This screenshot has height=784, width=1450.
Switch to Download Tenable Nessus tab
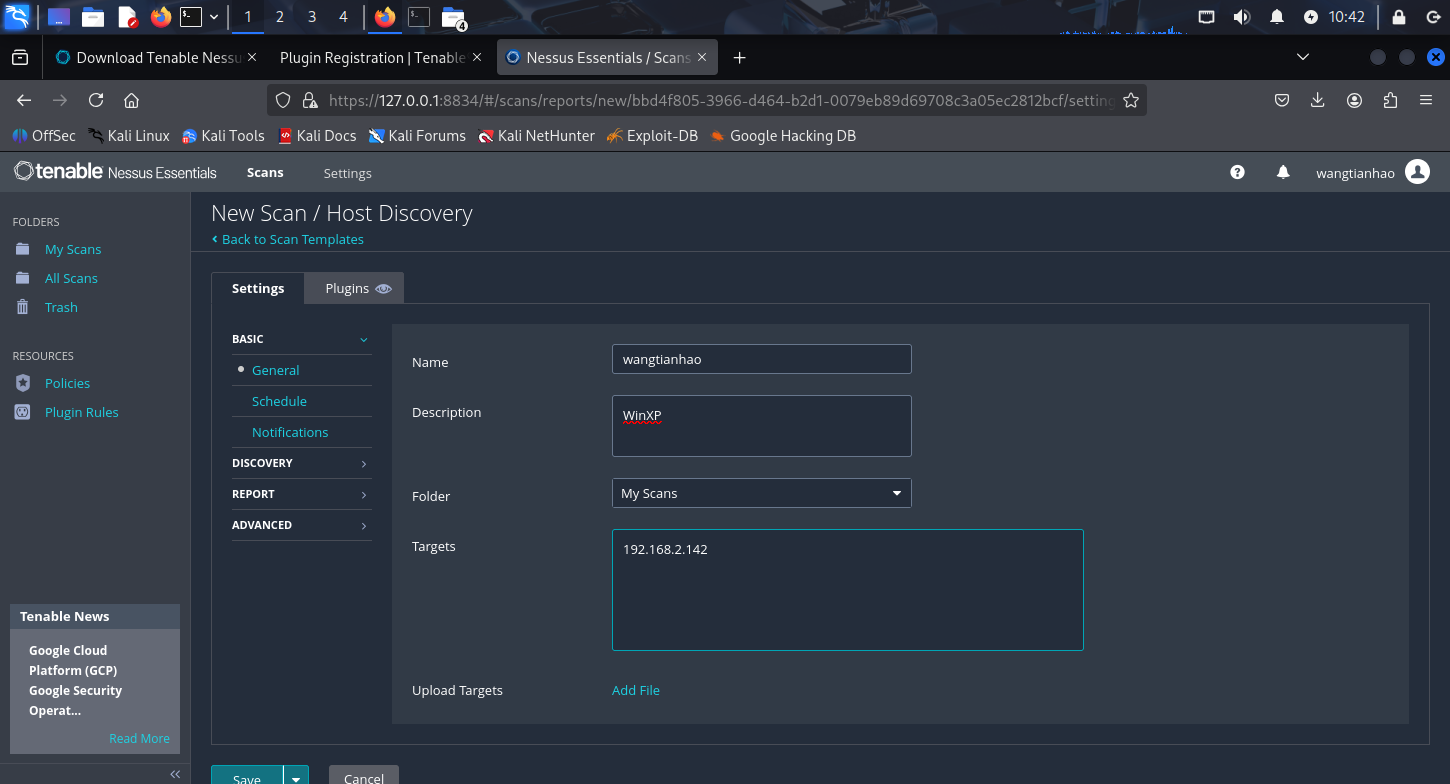pos(155,58)
